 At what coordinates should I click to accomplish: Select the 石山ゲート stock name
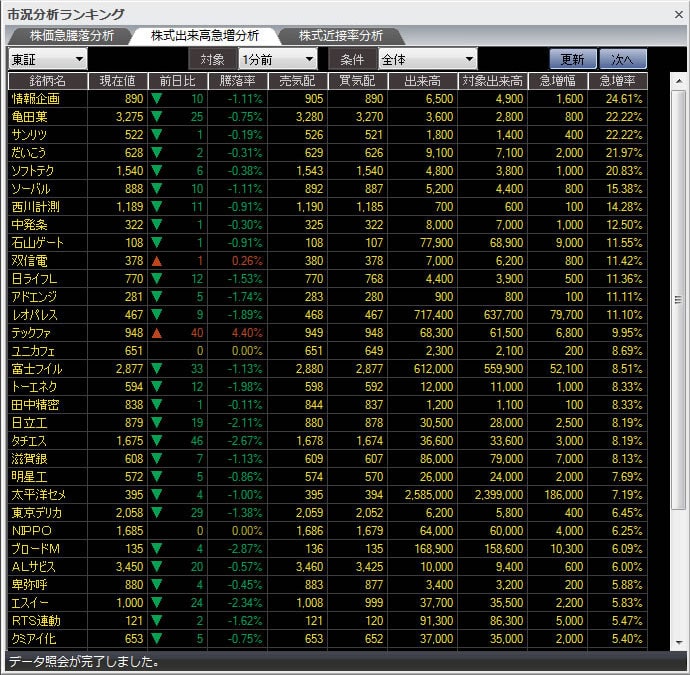pyautogui.click(x=37, y=243)
